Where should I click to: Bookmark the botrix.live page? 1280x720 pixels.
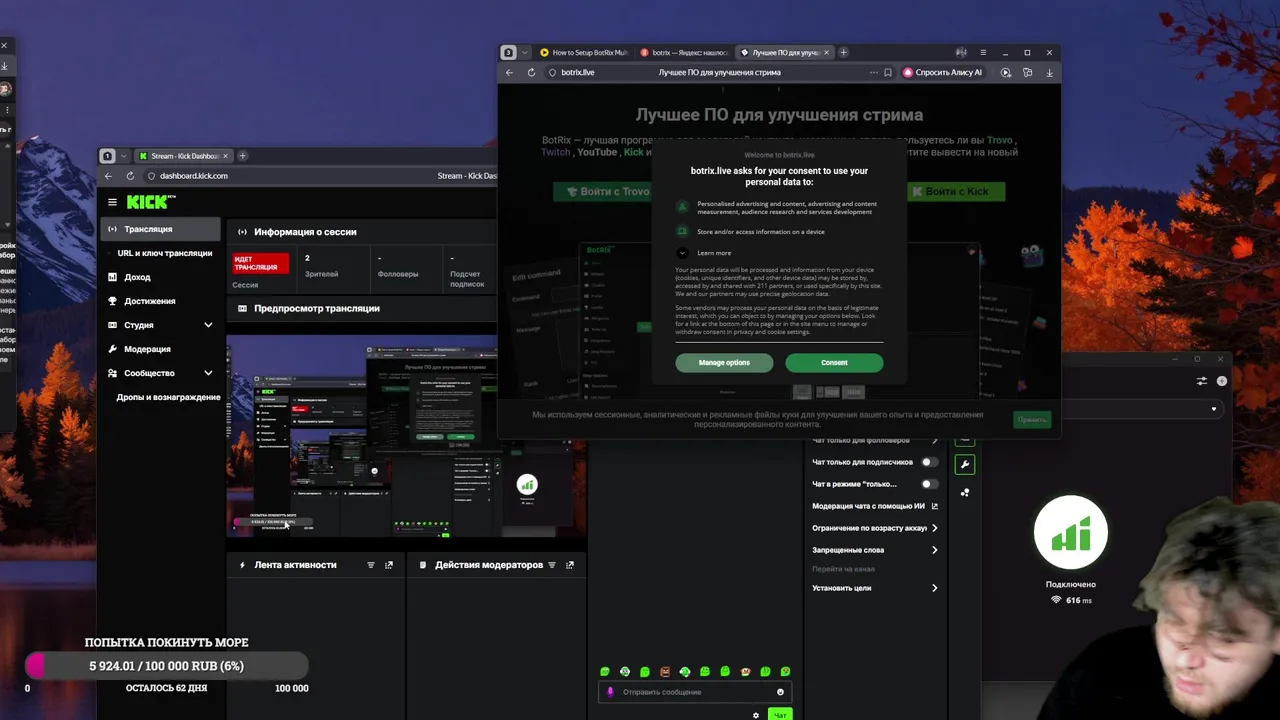[887, 72]
